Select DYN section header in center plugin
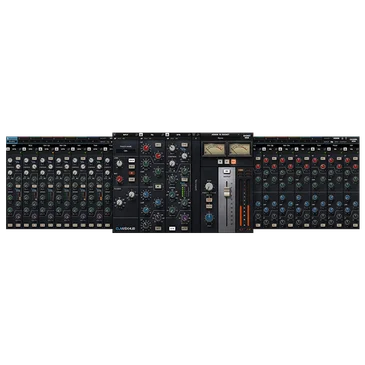365x365 pixels. click(178, 135)
